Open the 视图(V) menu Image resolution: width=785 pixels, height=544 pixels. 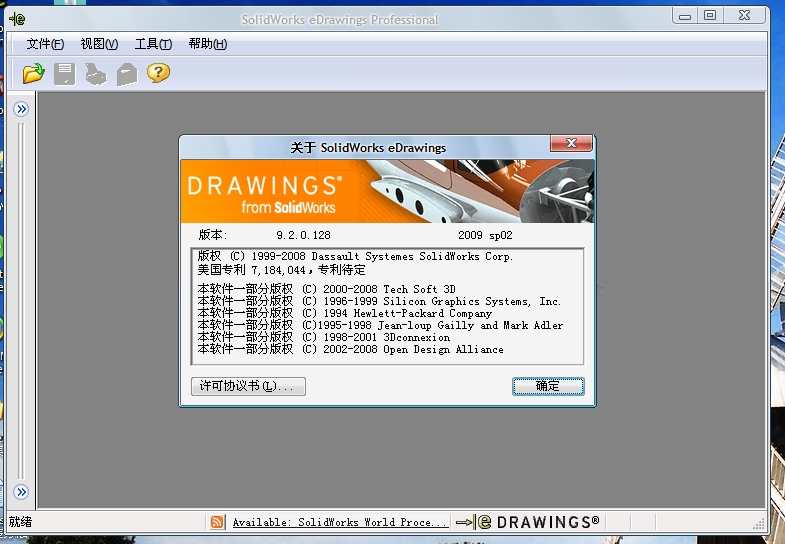(99, 44)
